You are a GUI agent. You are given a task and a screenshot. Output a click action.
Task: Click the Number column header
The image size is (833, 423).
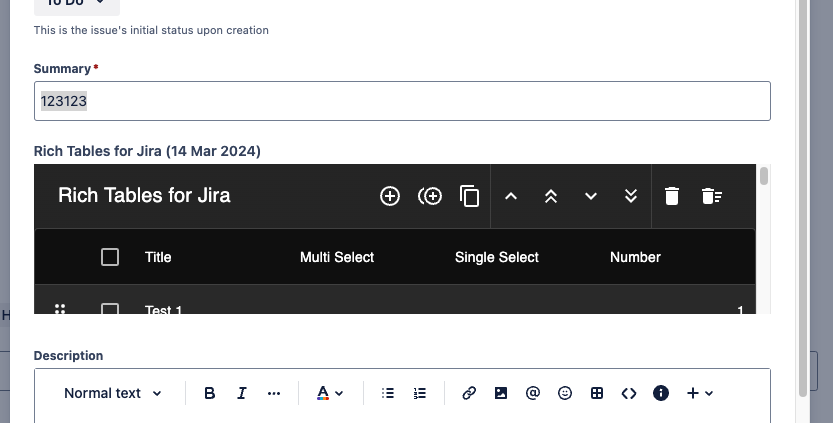pos(635,257)
